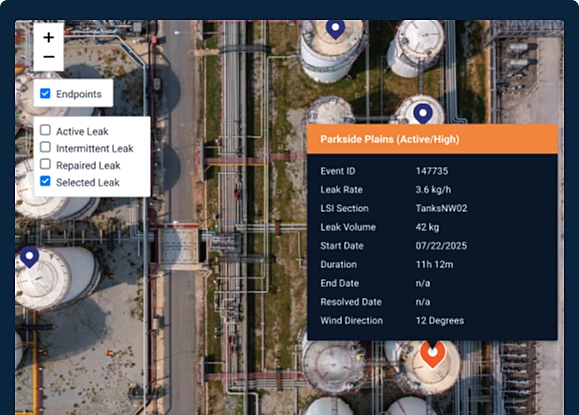This screenshot has width=579, height=415.
Task: Select the blue endpoint pin on the top tank
Action: pos(335,29)
